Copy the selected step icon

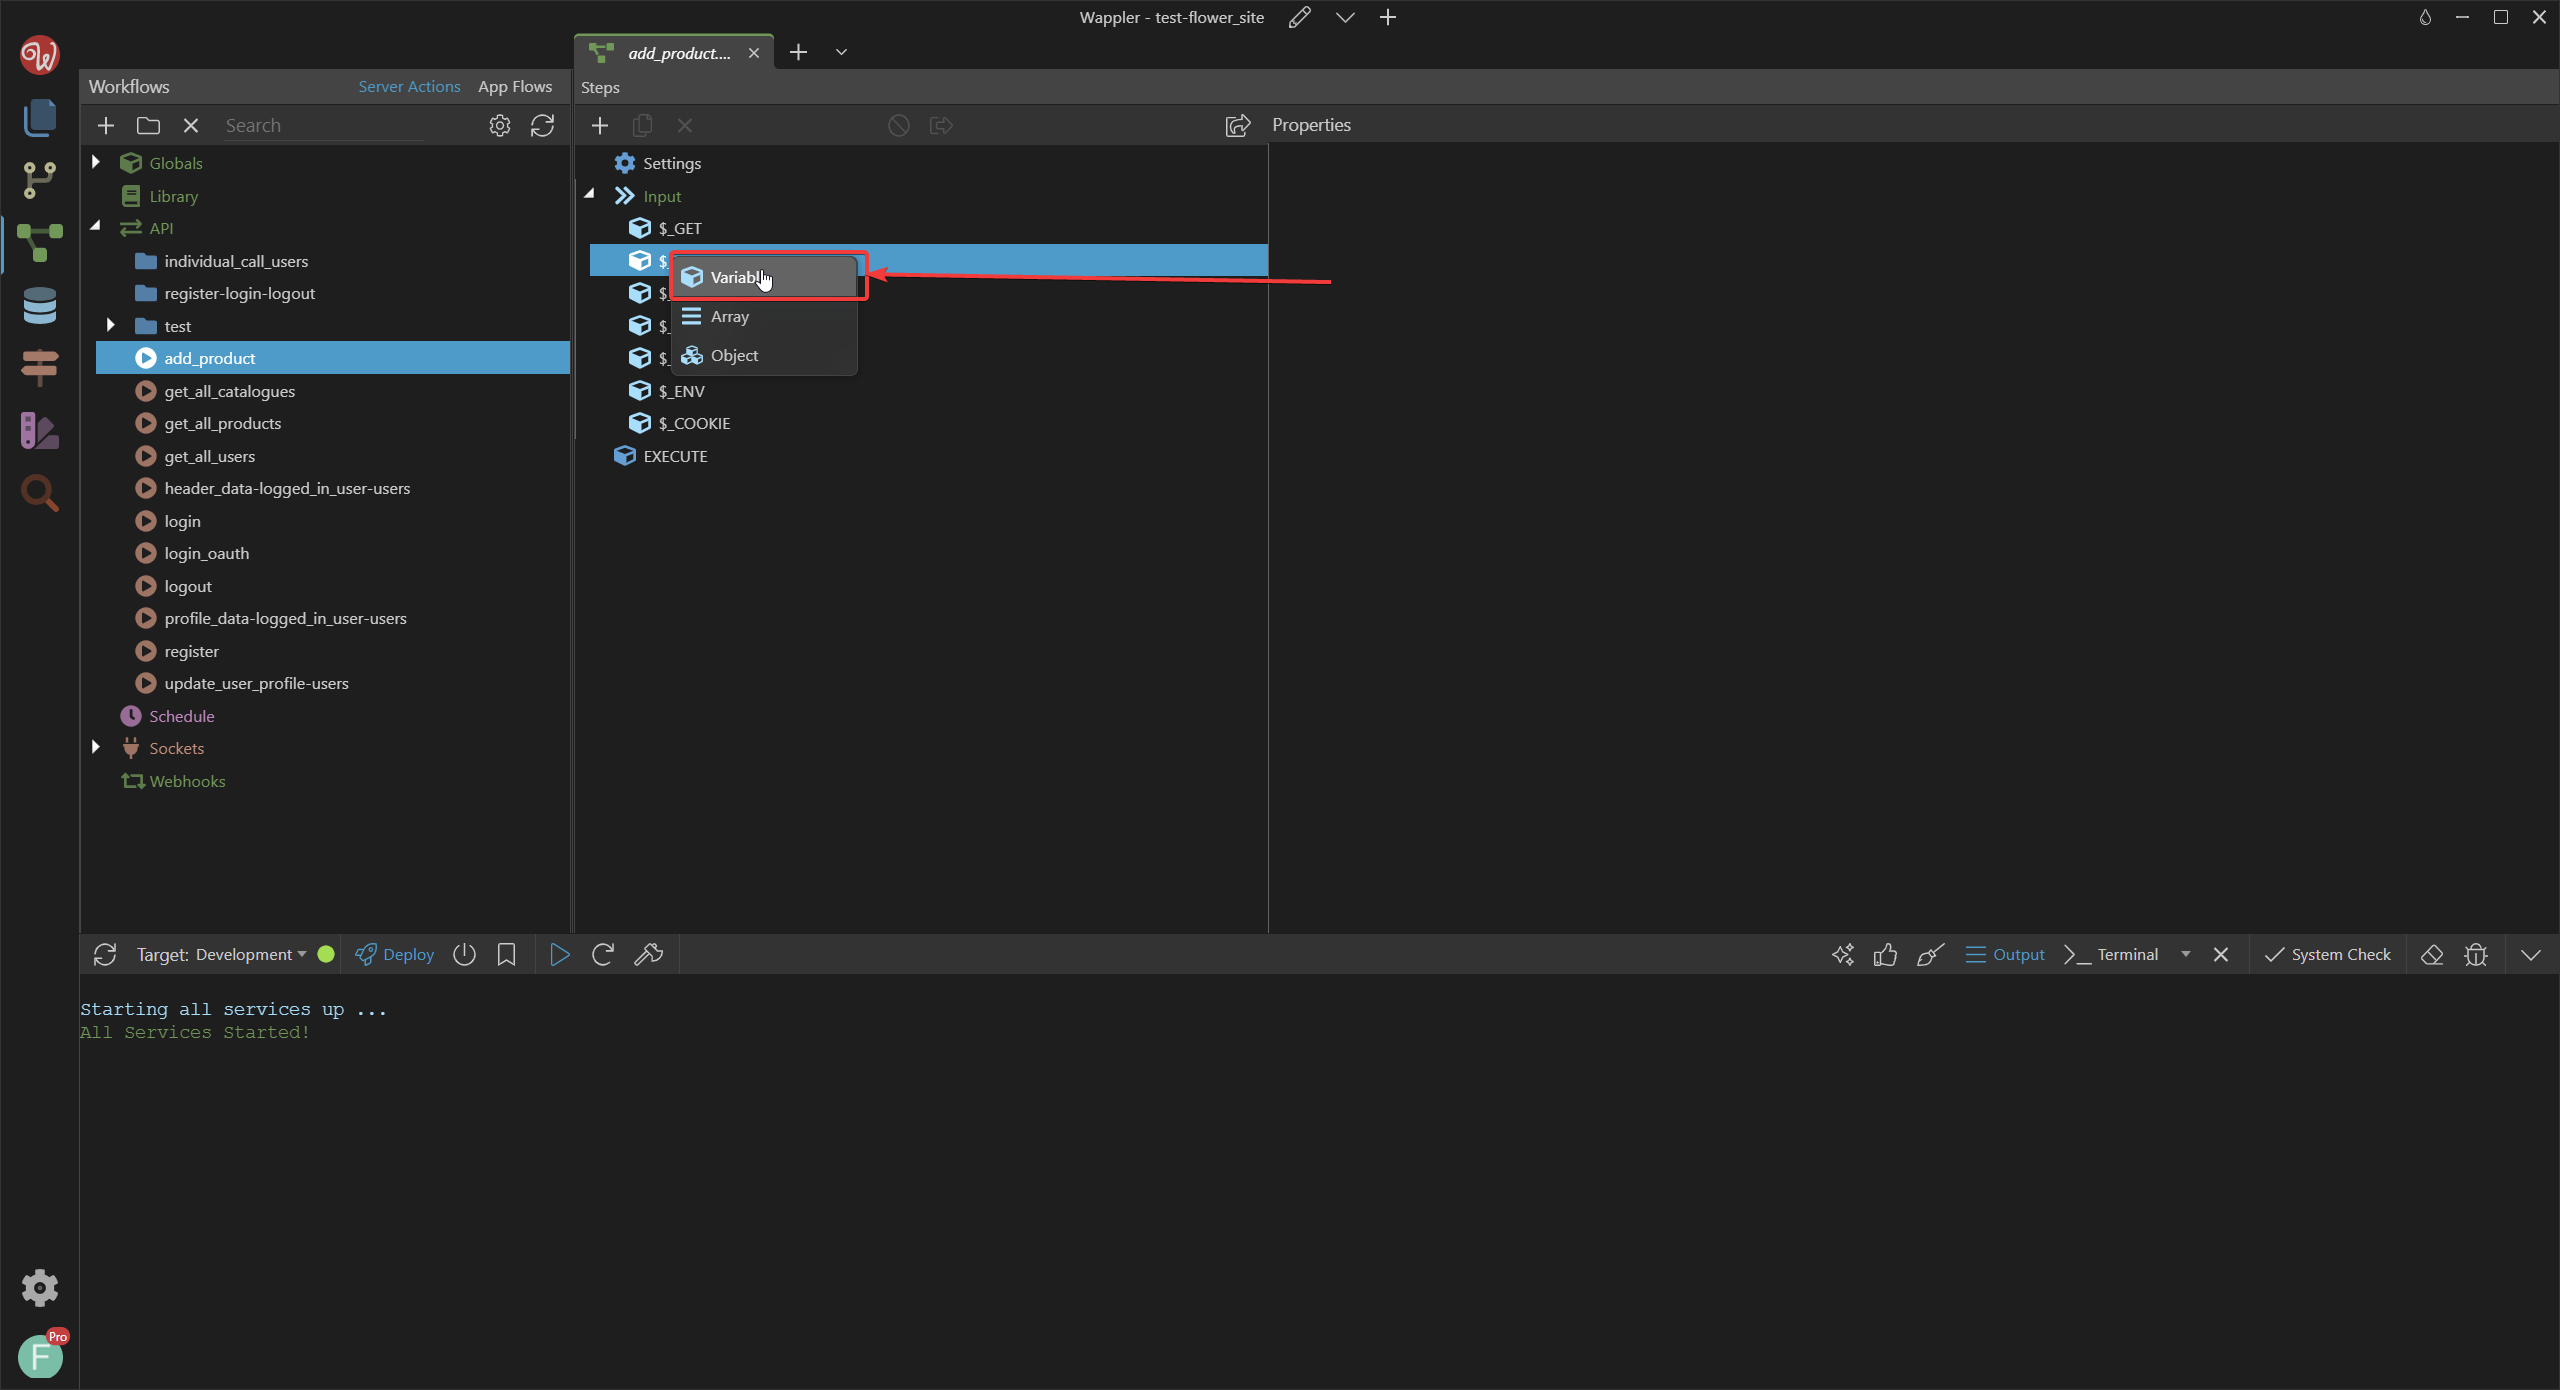click(x=643, y=125)
